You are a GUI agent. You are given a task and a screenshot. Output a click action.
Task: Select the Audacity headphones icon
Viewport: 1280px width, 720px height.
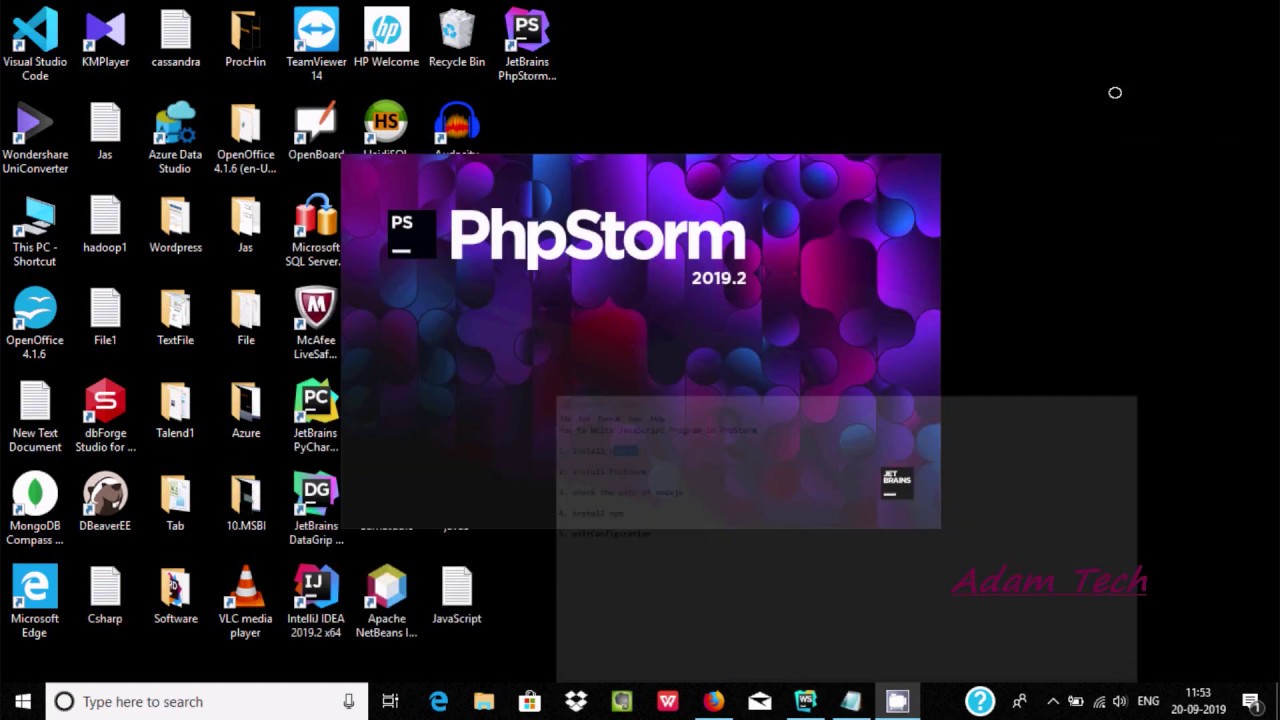(x=457, y=123)
